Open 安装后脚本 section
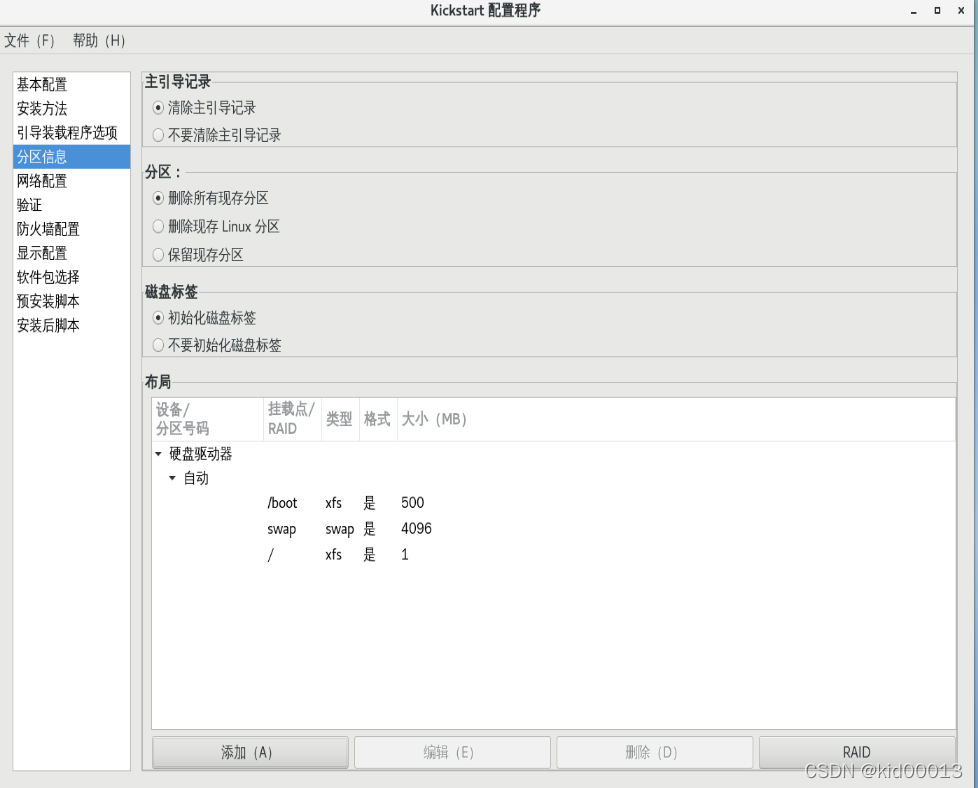Viewport: 978px width, 788px height. [71, 325]
